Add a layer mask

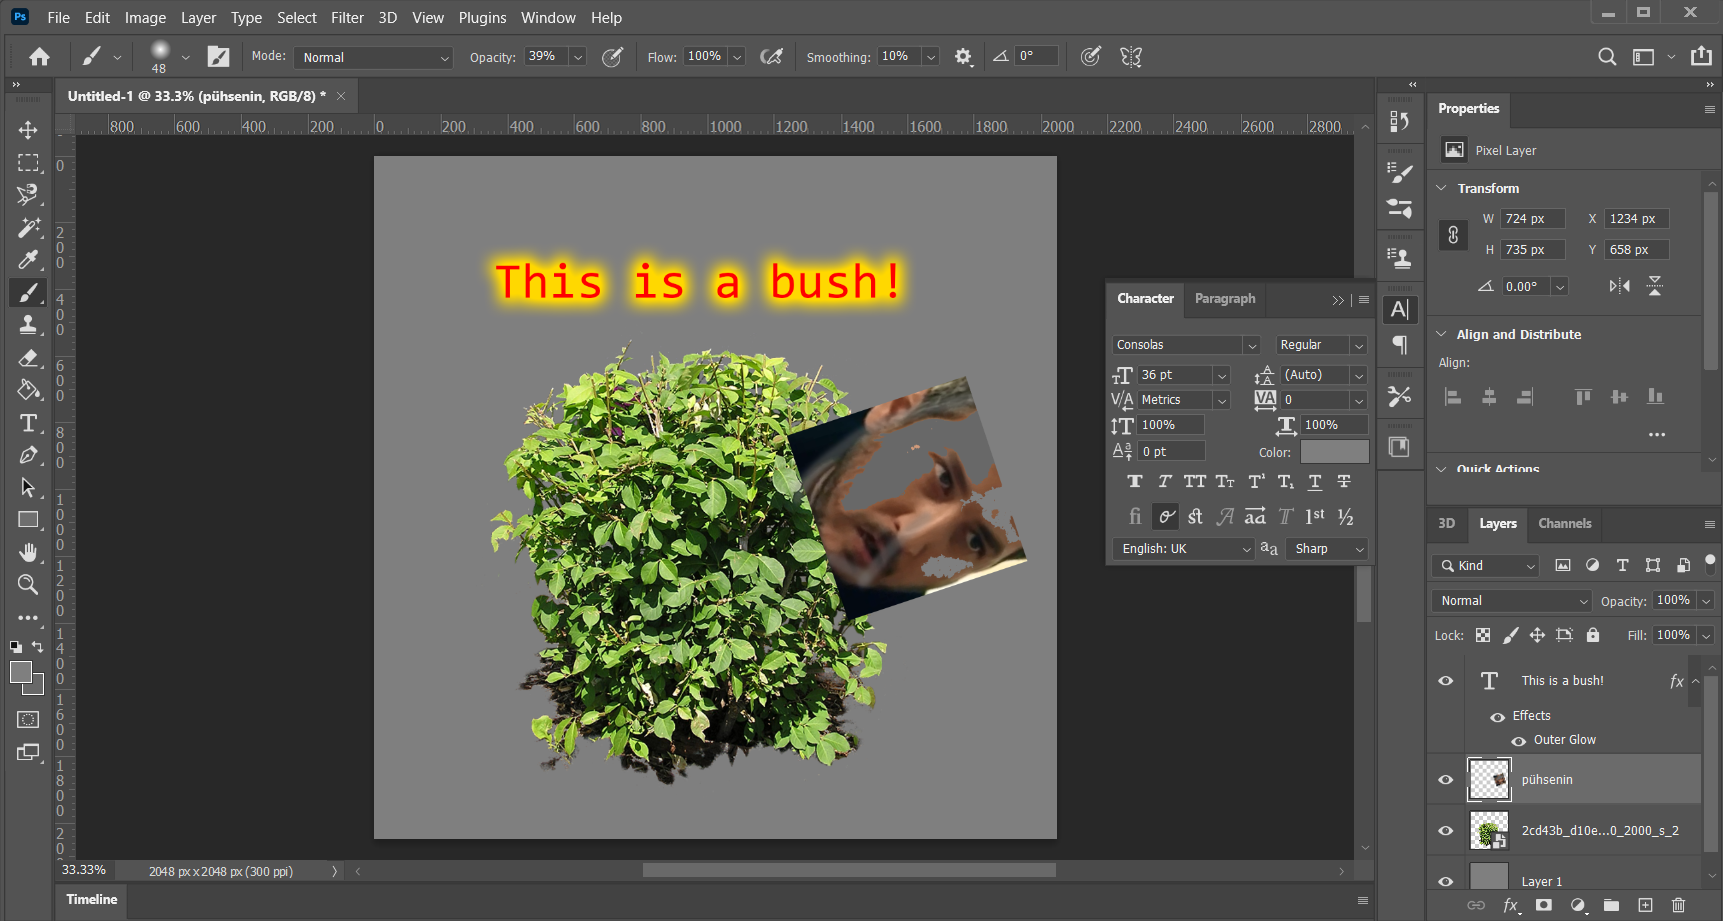pyautogui.click(x=1544, y=905)
